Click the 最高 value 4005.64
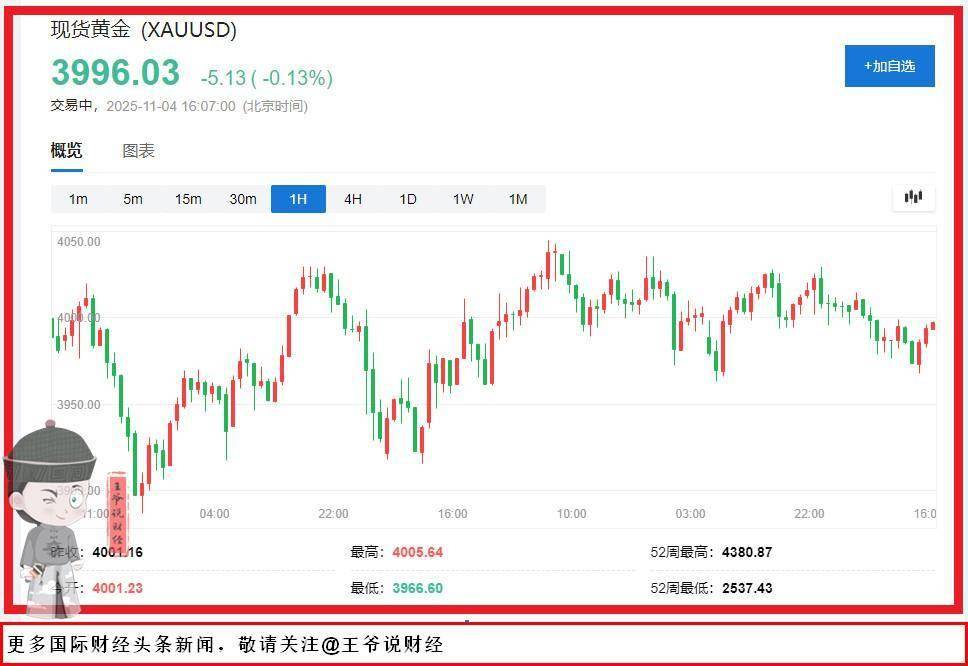 tap(418, 552)
